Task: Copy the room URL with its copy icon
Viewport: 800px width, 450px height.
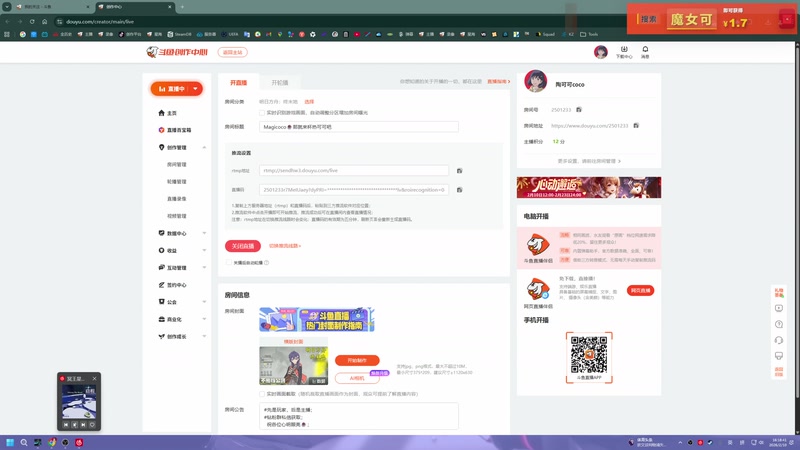Action: [636, 126]
